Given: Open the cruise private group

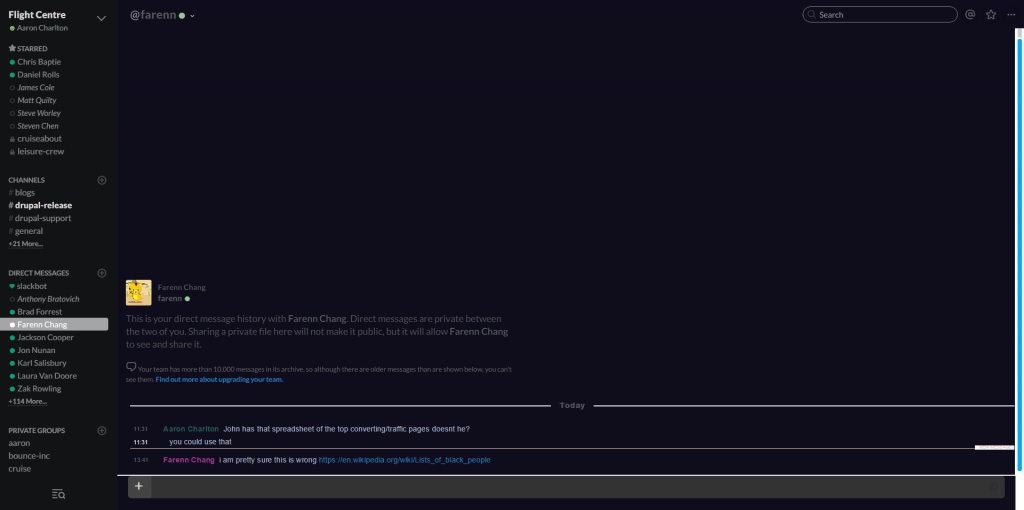Looking at the screenshot, I should coord(20,469).
